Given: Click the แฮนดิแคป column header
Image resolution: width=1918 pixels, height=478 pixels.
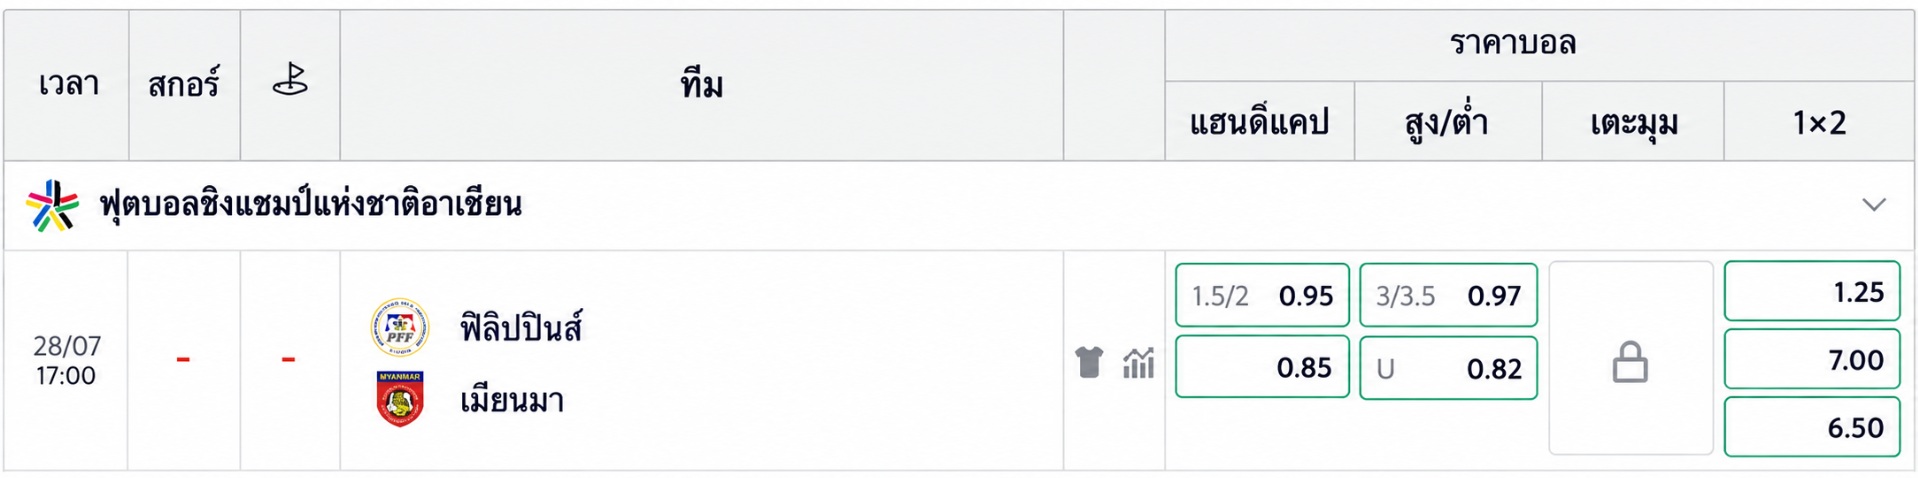Looking at the screenshot, I should (1259, 122).
